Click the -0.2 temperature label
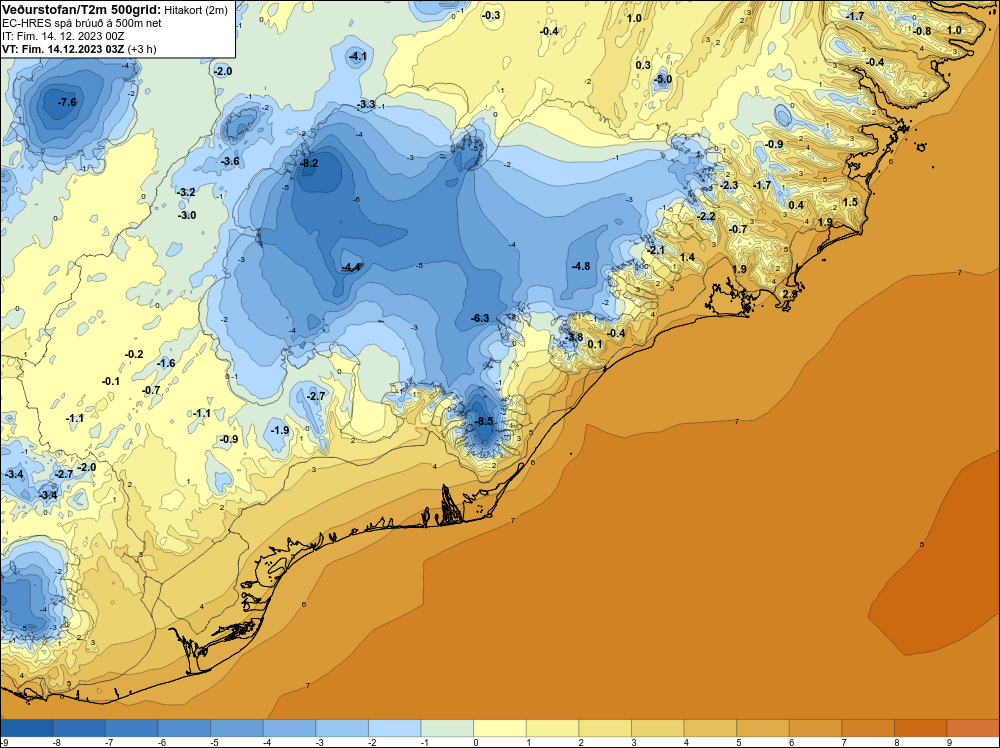 click(134, 355)
